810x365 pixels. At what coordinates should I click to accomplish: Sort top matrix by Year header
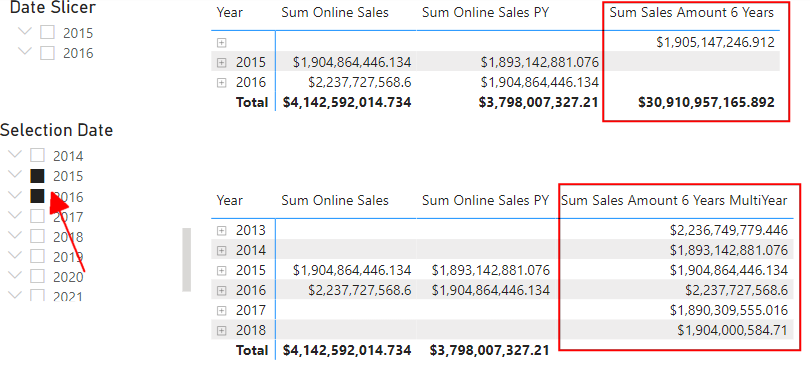229,12
